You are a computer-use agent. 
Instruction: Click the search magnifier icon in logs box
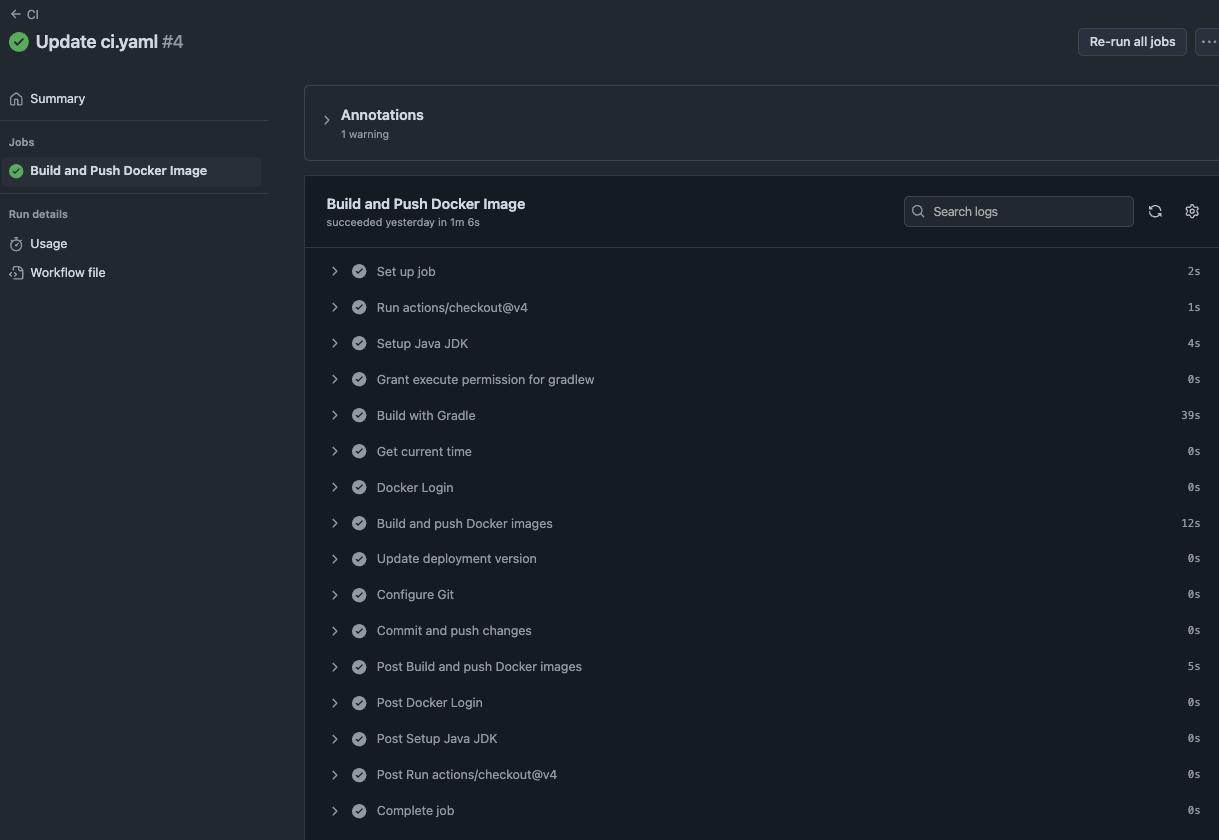pyautogui.click(x=918, y=211)
